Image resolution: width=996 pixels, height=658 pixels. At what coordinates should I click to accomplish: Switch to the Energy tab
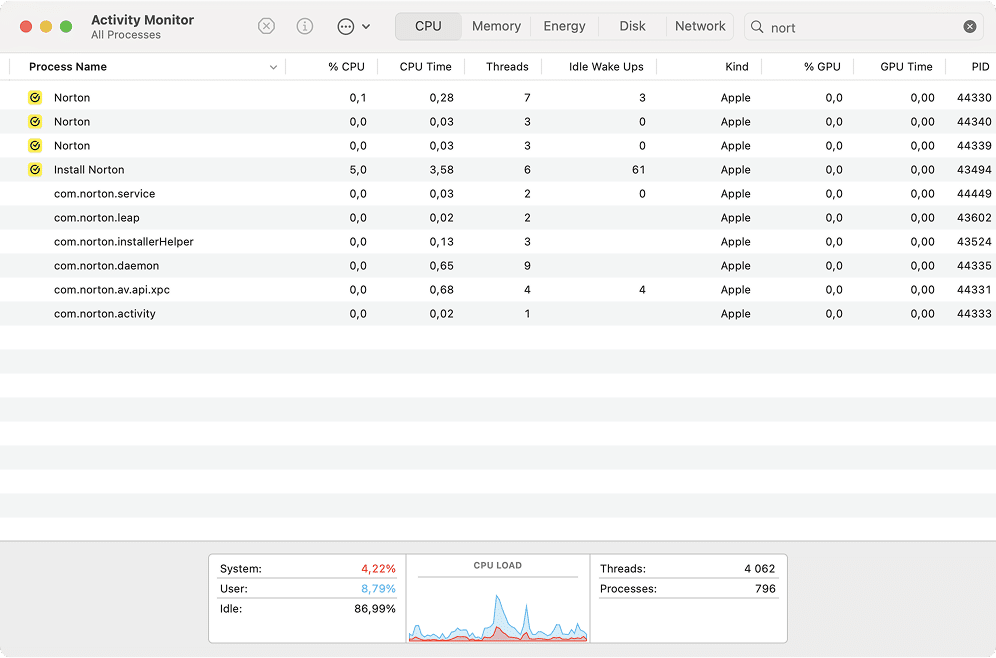(x=564, y=26)
